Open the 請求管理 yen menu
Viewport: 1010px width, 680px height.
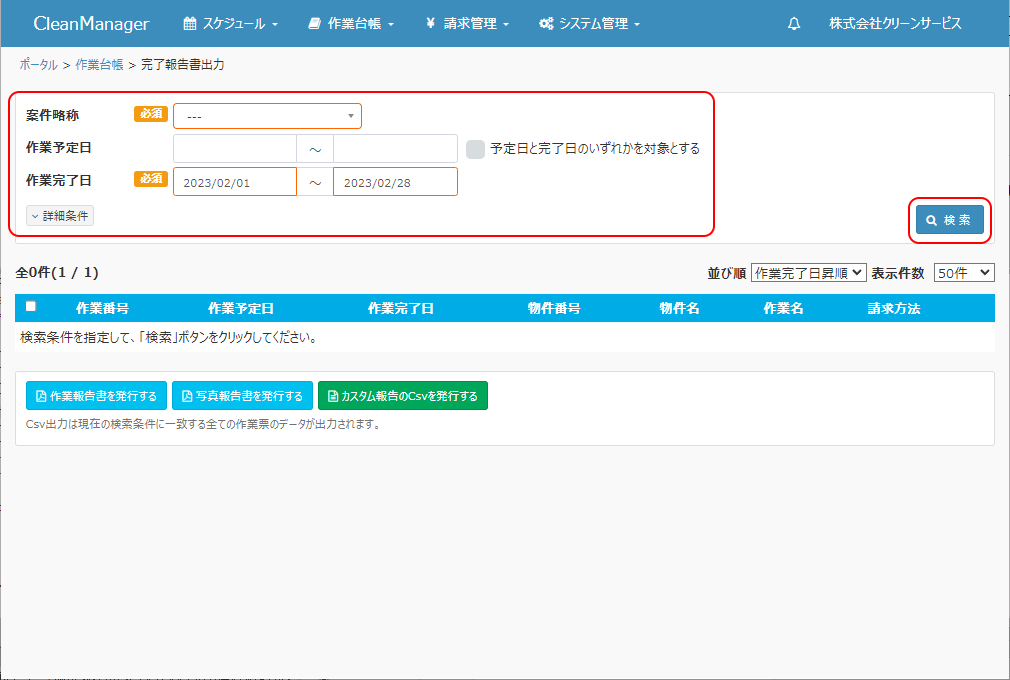467,24
